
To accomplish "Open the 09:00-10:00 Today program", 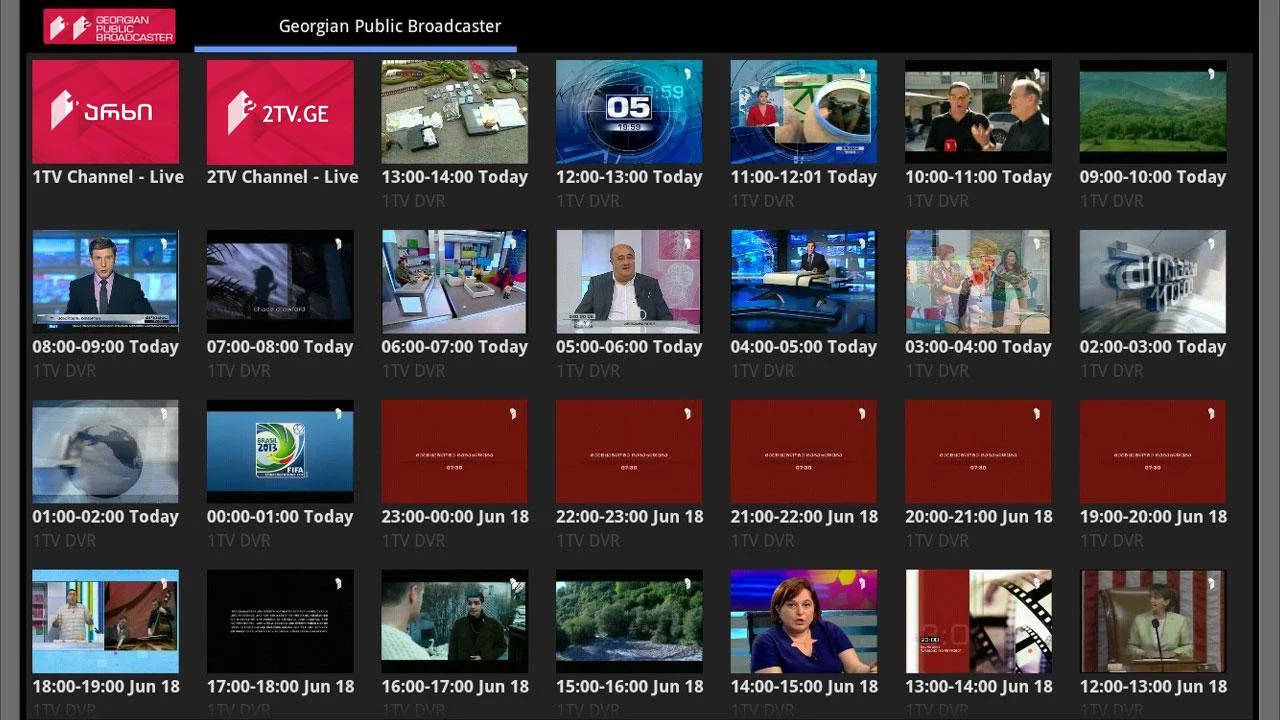I will point(1152,111).
